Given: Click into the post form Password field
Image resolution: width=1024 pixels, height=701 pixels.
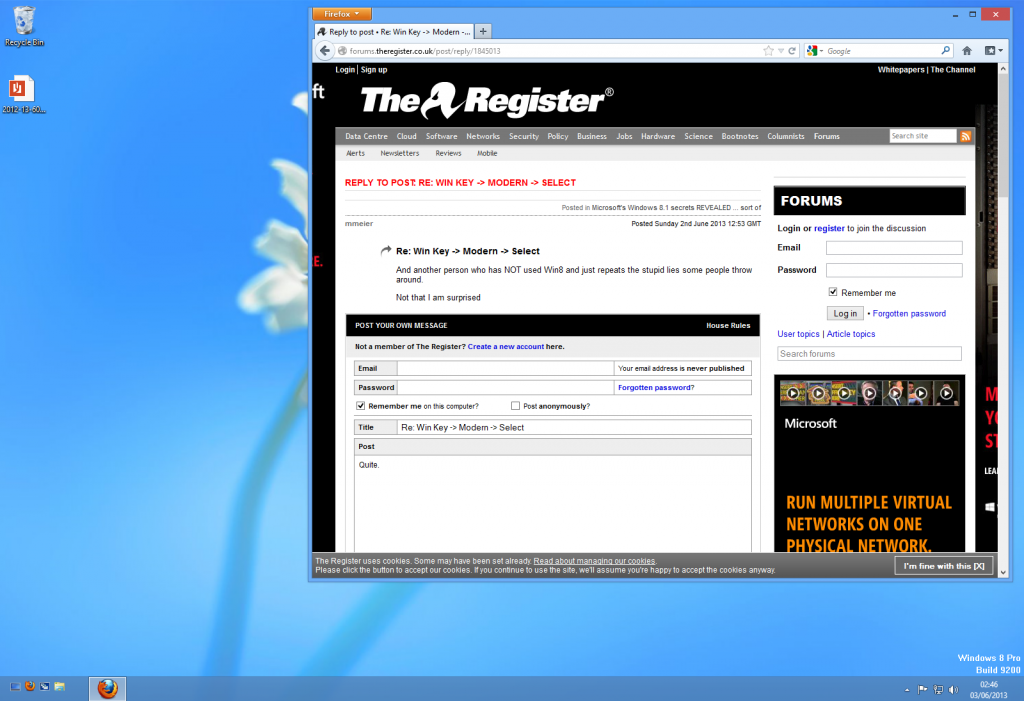Looking at the screenshot, I should click(505, 387).
